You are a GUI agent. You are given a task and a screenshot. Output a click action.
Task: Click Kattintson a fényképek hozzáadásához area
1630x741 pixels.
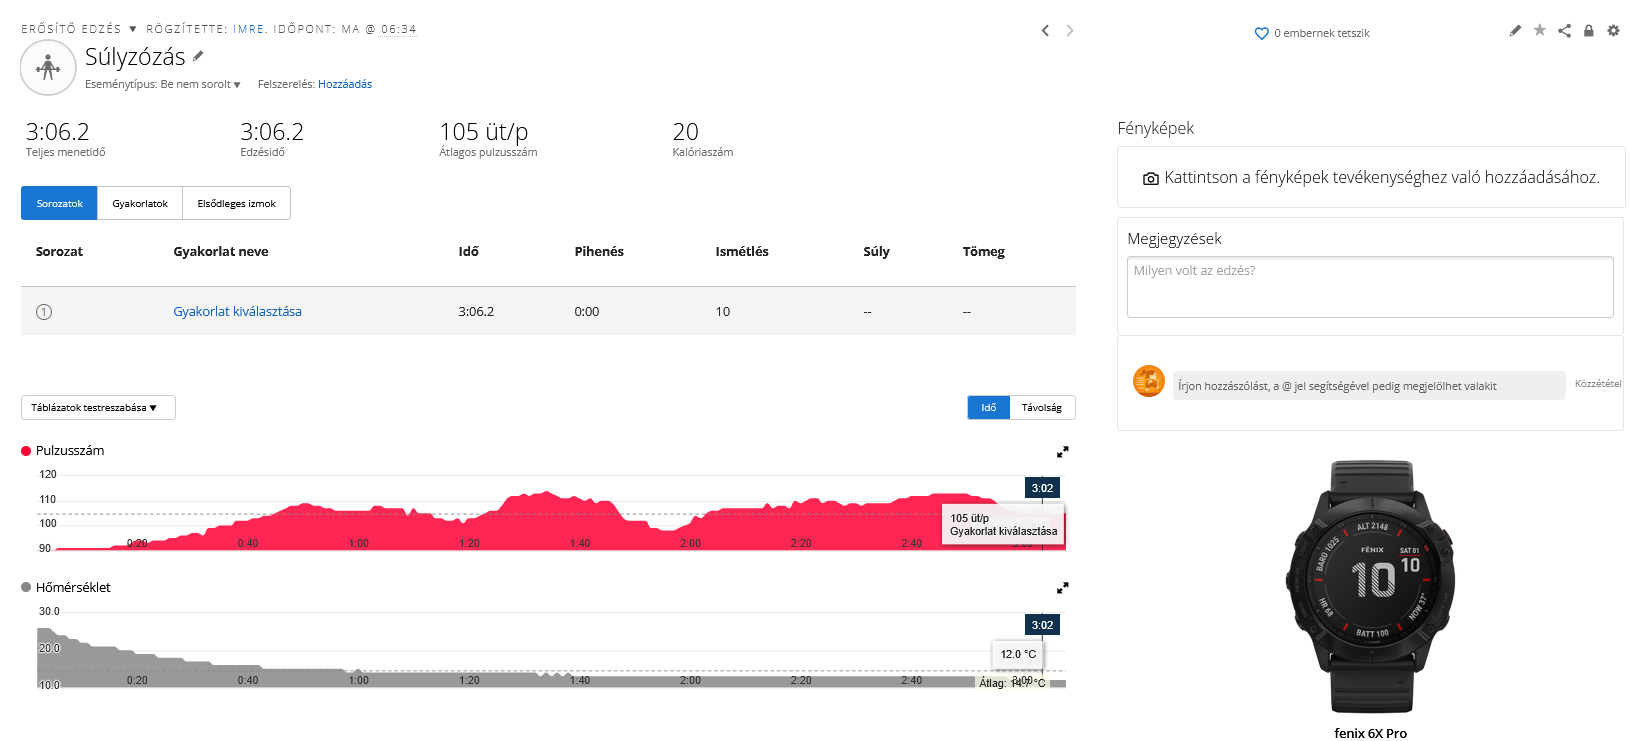(x=1371, y=177)
